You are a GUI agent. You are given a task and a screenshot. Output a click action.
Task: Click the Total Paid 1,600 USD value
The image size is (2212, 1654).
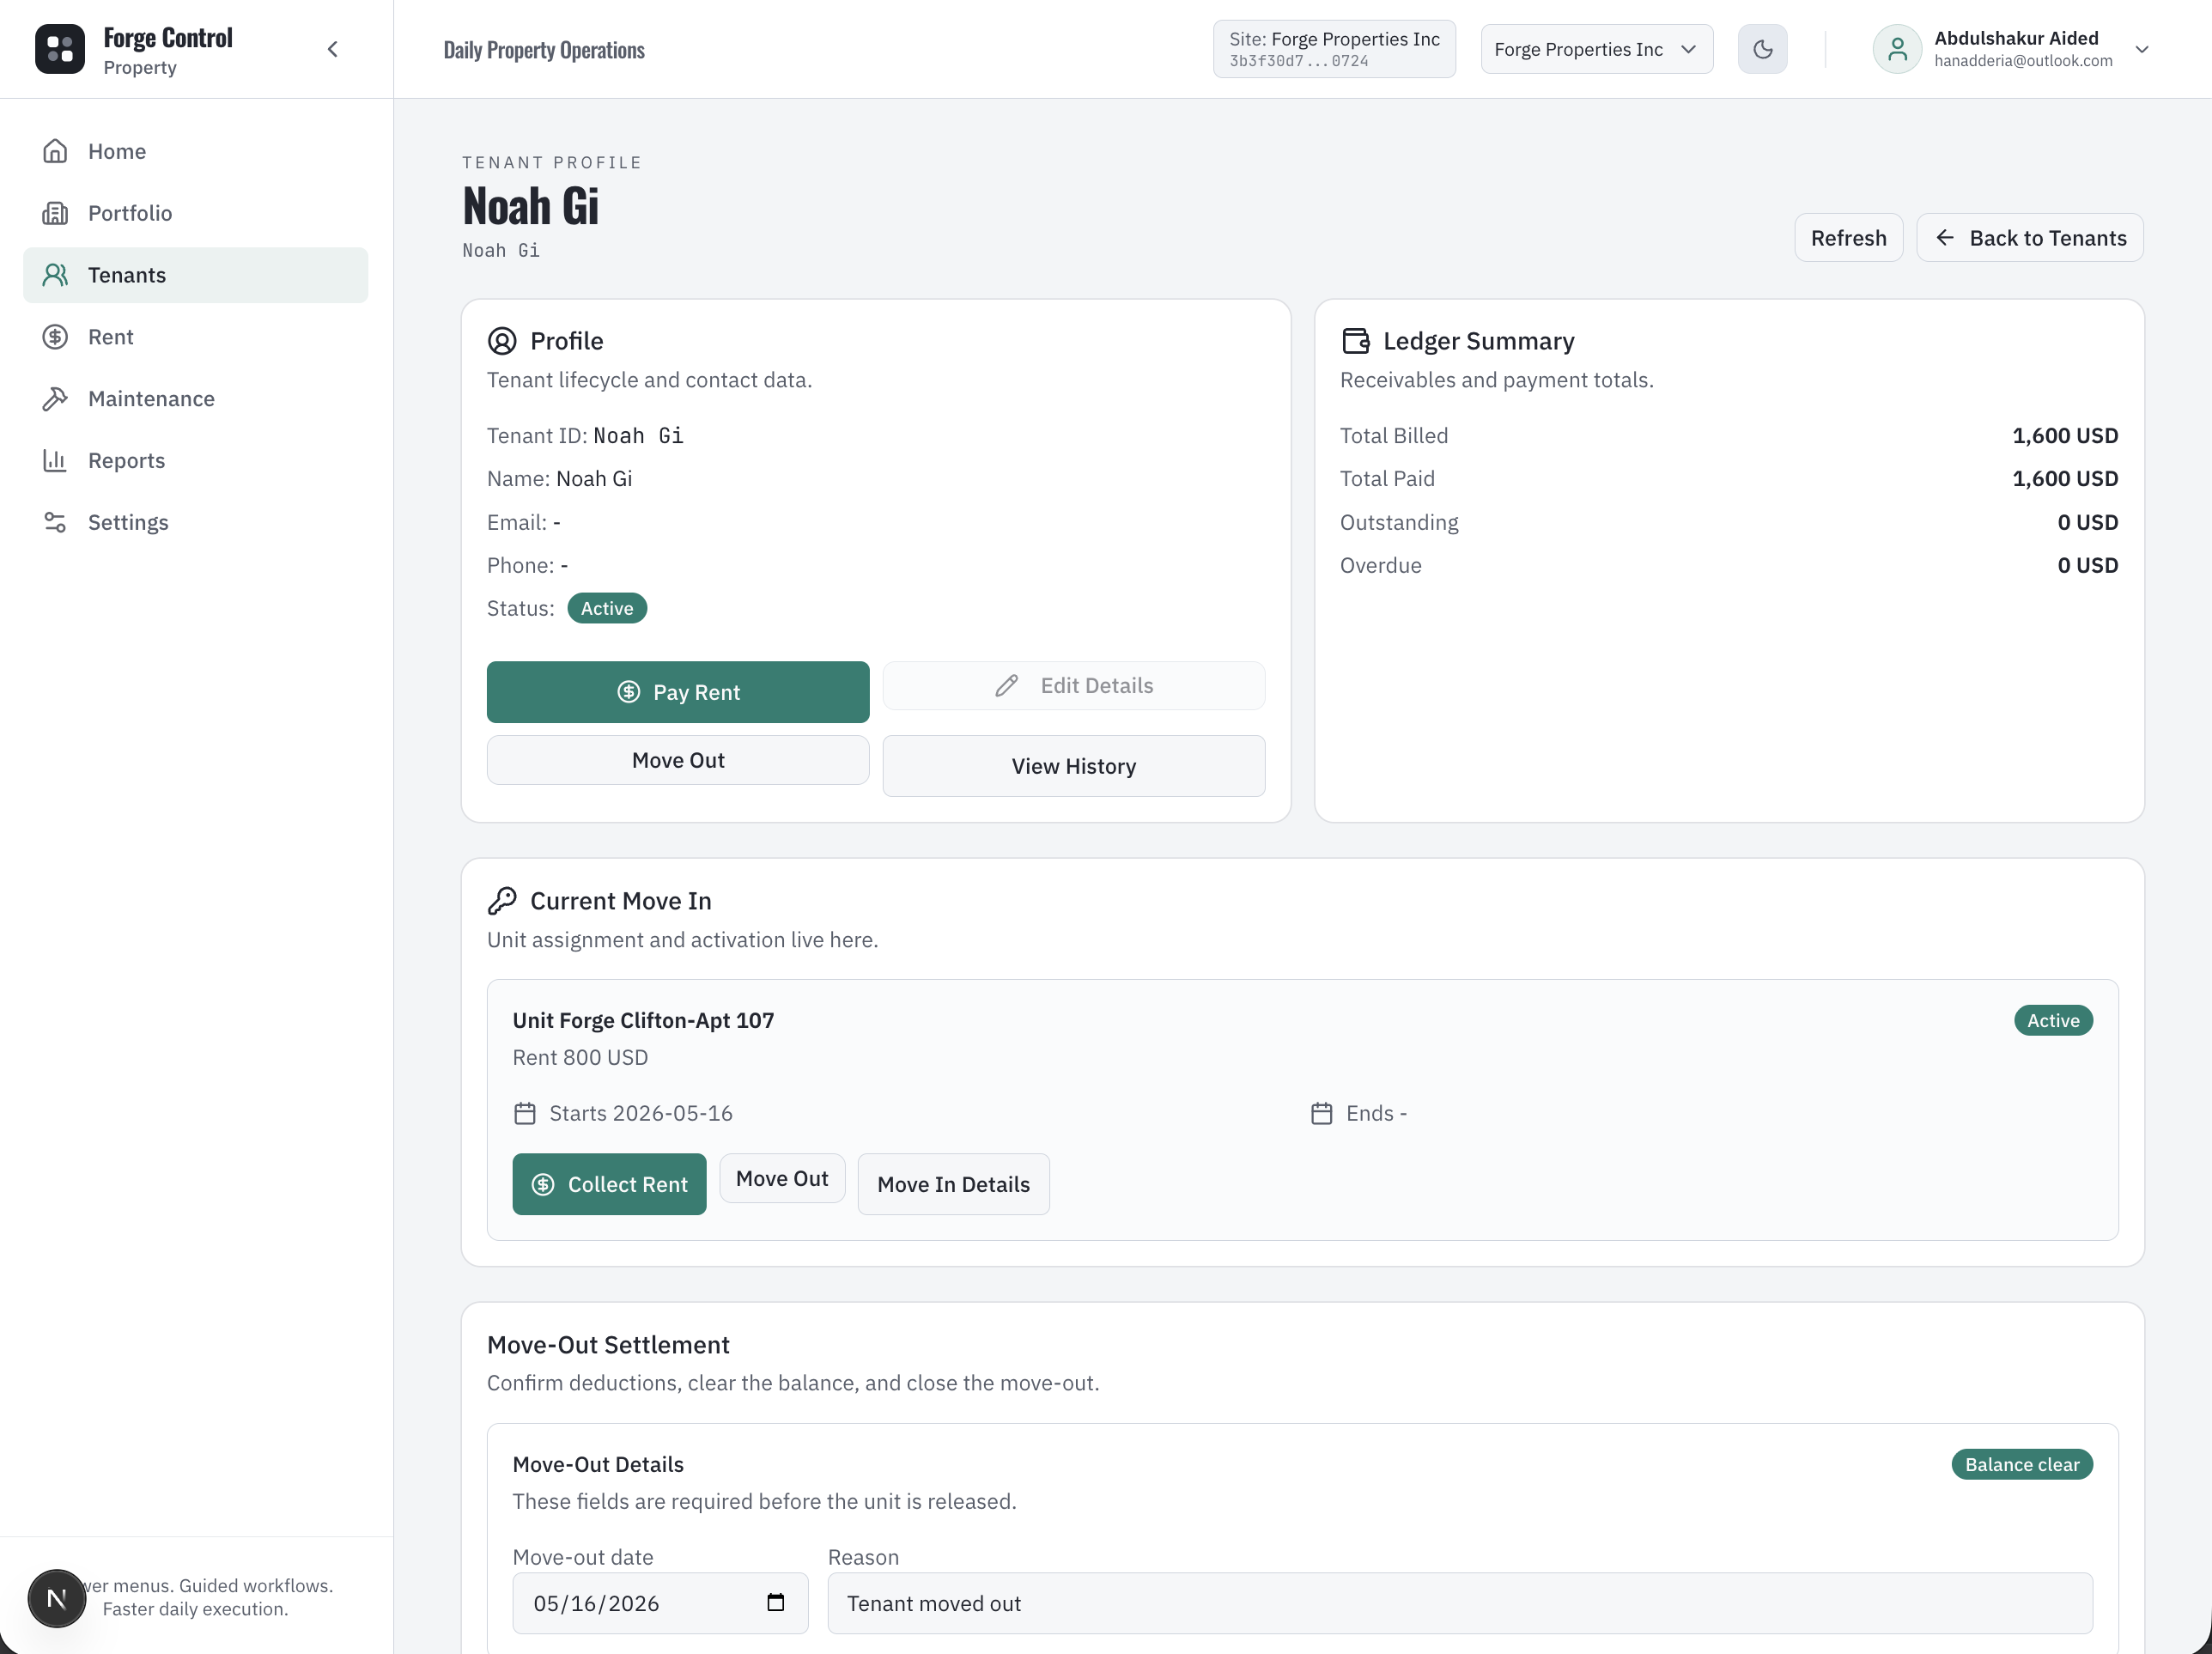coord(2065,478)
